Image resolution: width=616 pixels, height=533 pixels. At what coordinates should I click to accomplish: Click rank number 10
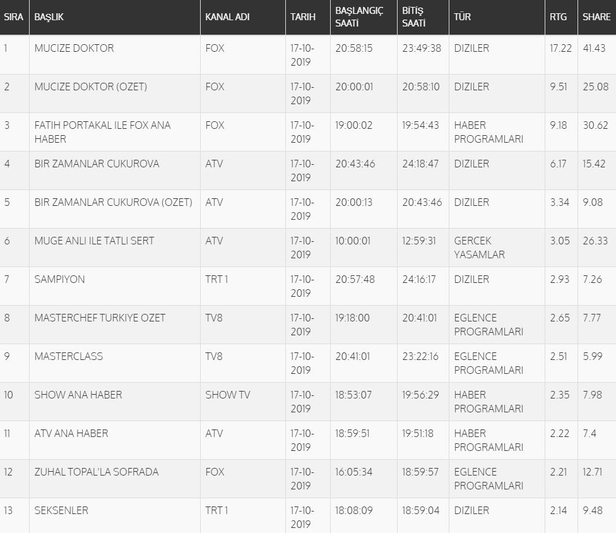coord(8,395)
